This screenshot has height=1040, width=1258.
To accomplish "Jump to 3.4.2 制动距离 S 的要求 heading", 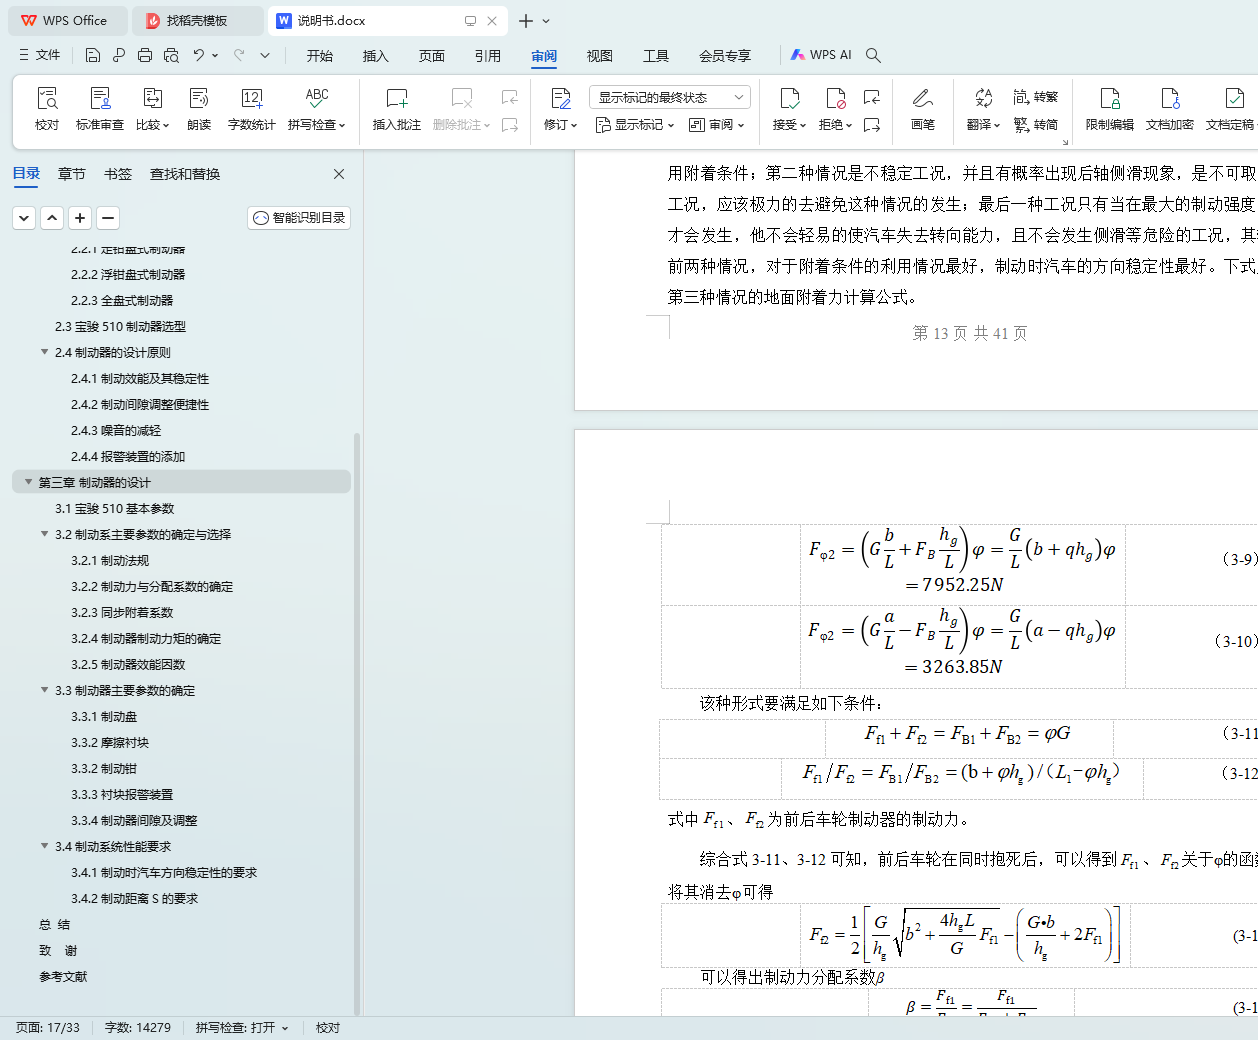I will tap(134, 898).
